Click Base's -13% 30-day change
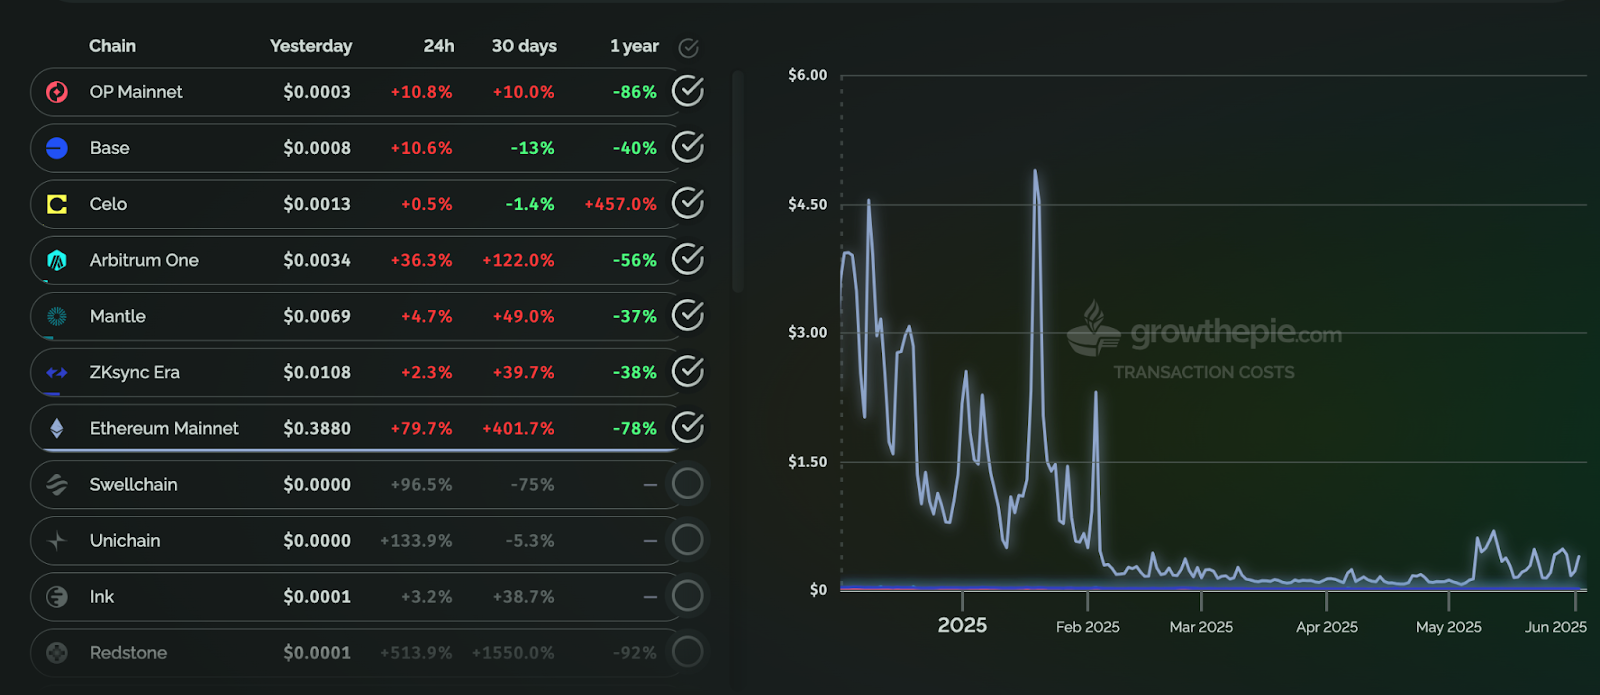The height and width of the screenshot is (695, 1600). click(532, 148)
